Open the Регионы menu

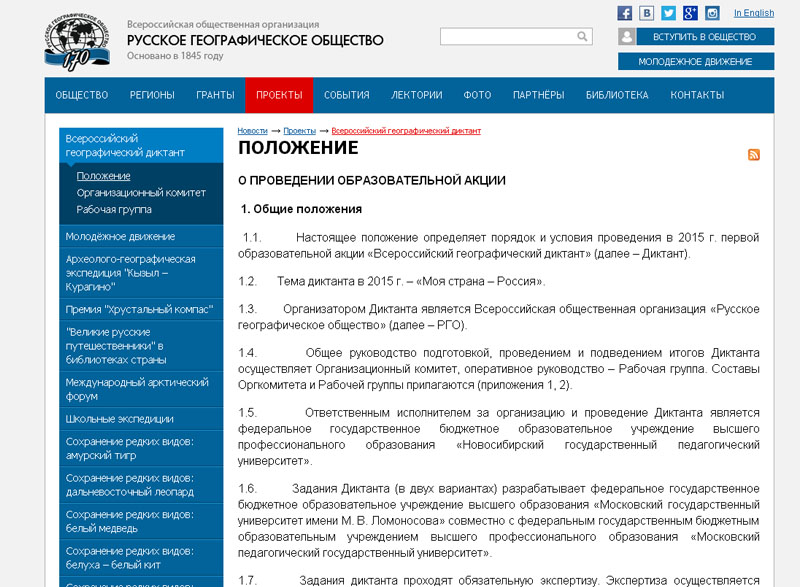pos(152,95)
